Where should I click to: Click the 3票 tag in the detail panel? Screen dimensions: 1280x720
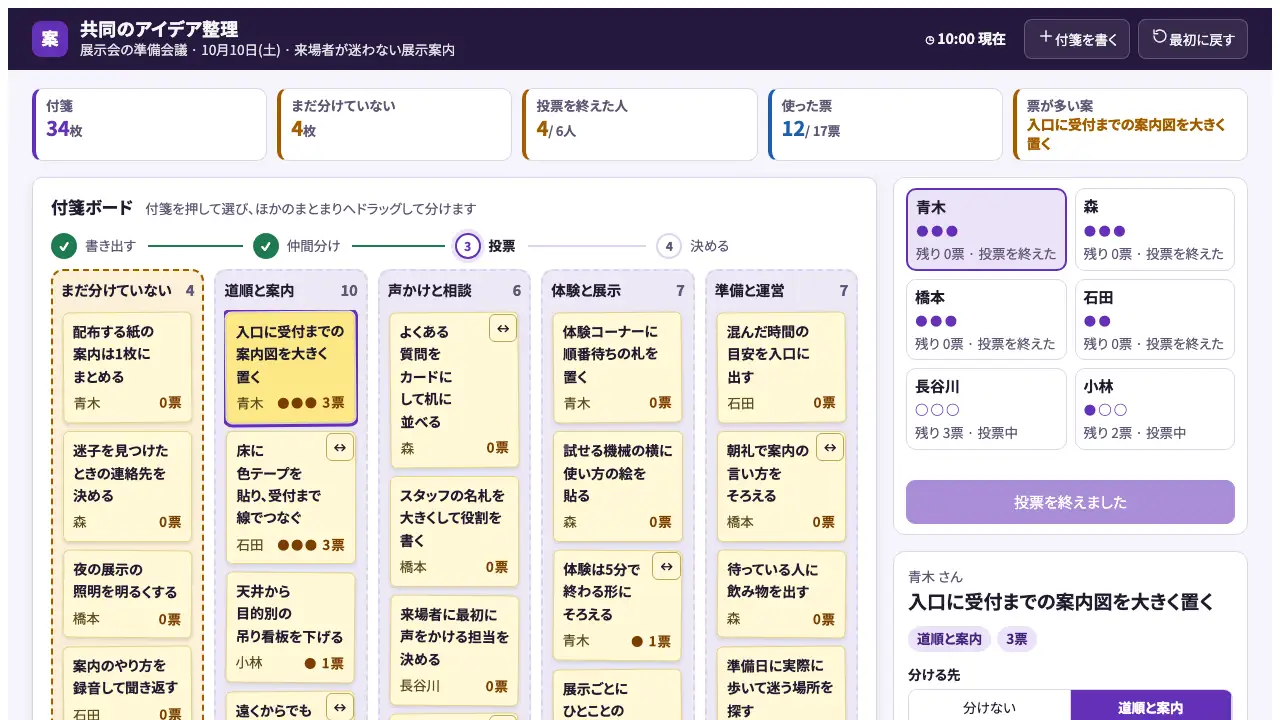(1017, 639)
